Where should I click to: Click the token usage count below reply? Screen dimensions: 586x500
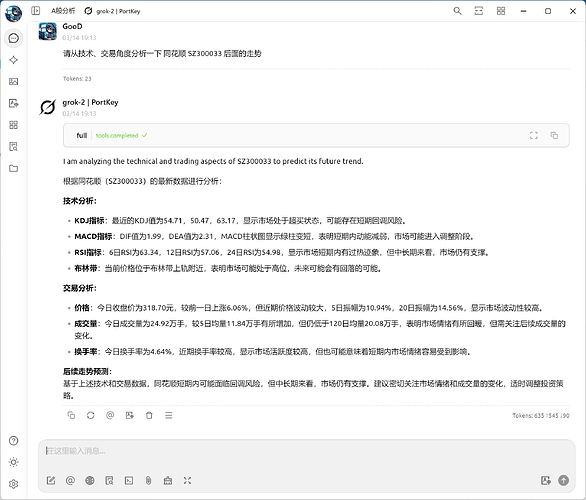tap(540, 416)
